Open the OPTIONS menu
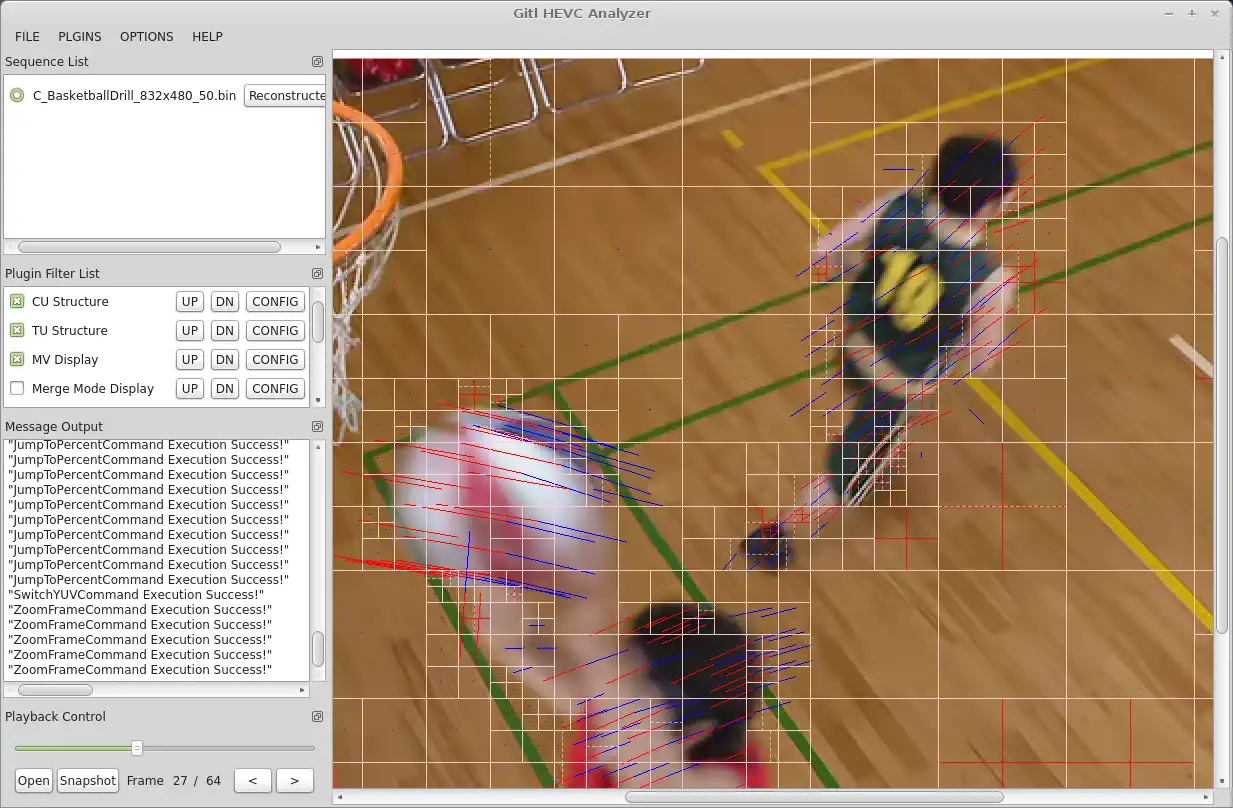1233x808 pixels. [146, 36]
